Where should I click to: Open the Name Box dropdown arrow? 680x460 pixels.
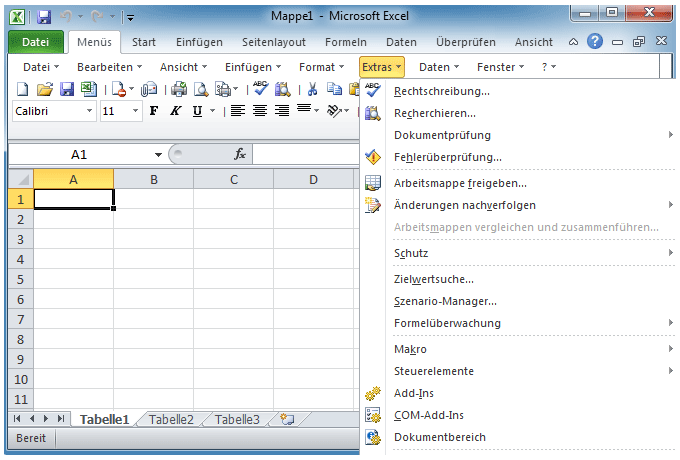coord(158,155)
